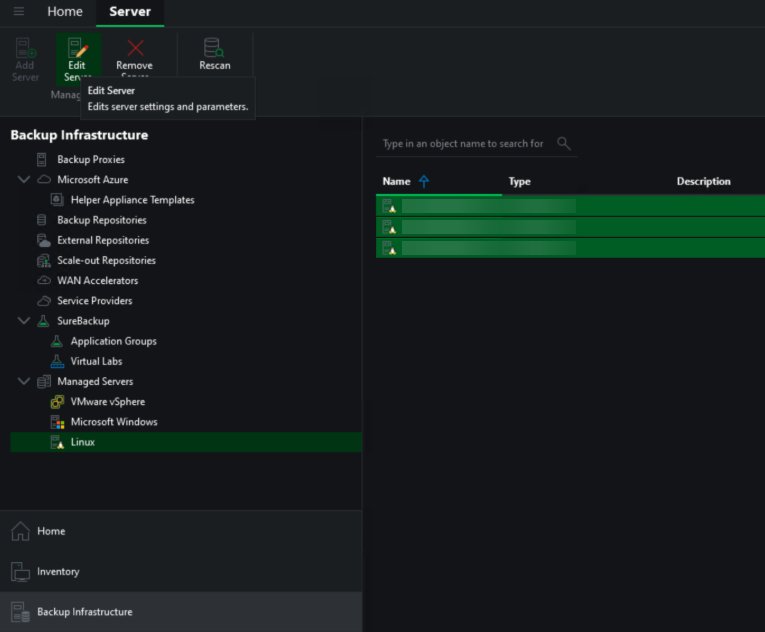The width and height of the screenshot is (765, 632).
Task: Click the Remove Server ribbon icon
Action: pyautogui.click(x=135, y=50)
